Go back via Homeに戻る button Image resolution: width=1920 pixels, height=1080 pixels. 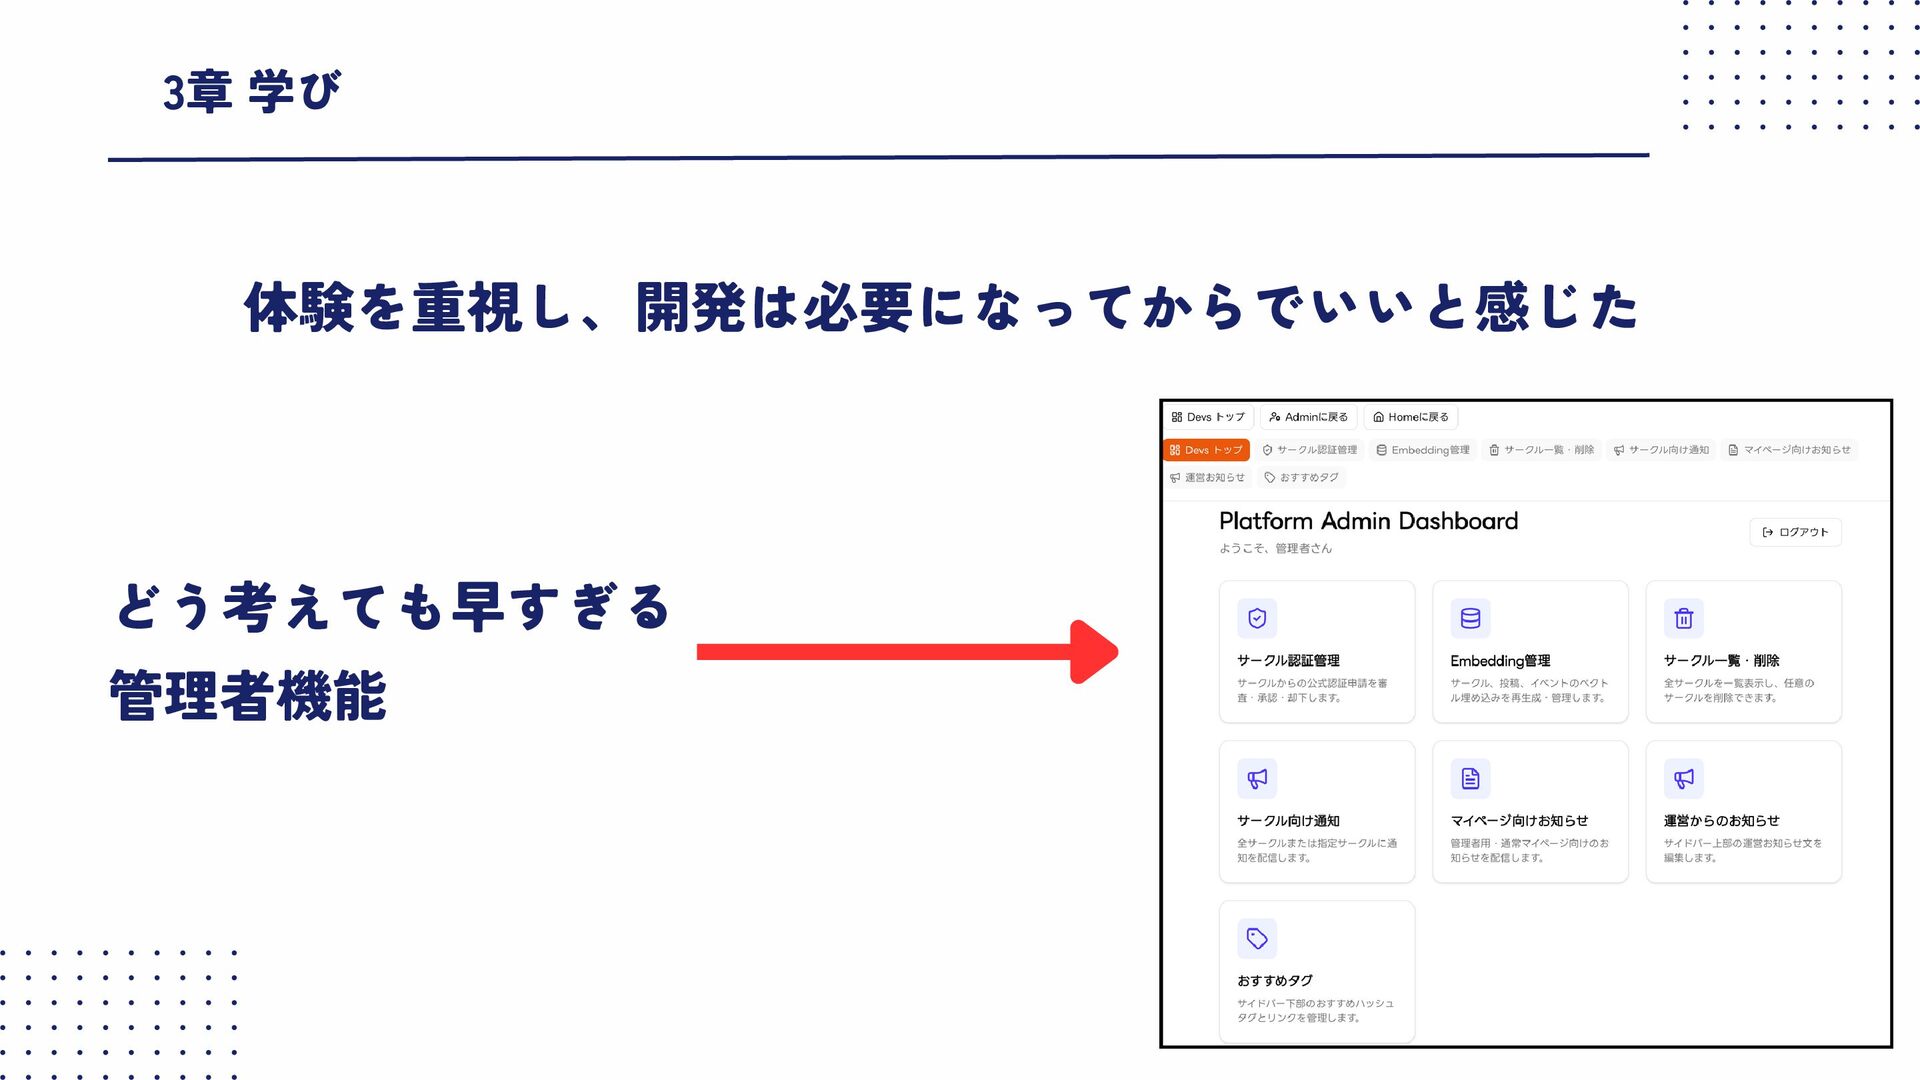point(1411,417)
